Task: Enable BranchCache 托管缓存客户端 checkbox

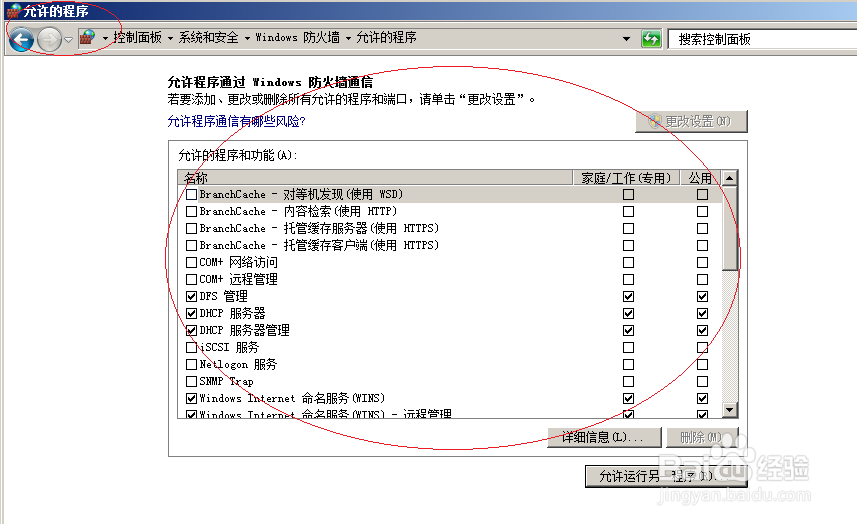Action: tap(191, 245)
